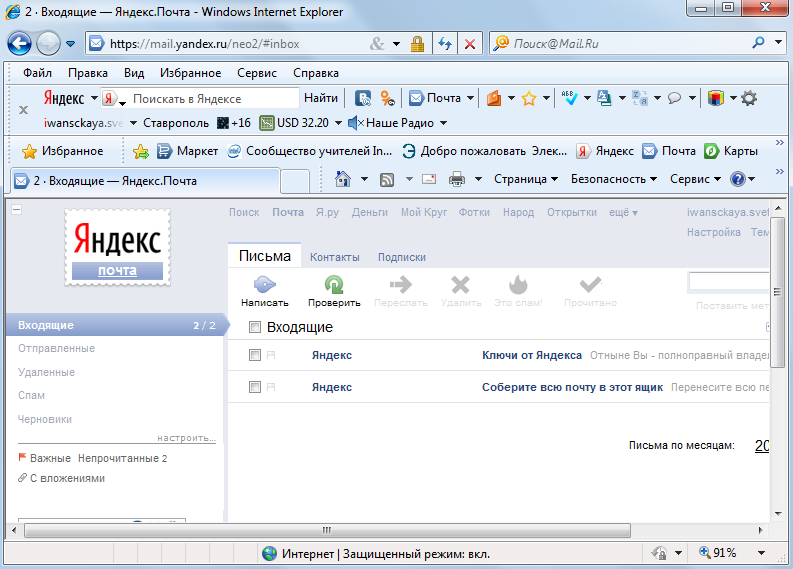Click the horizontal scrollbar thumb

(x=327, y=530)
